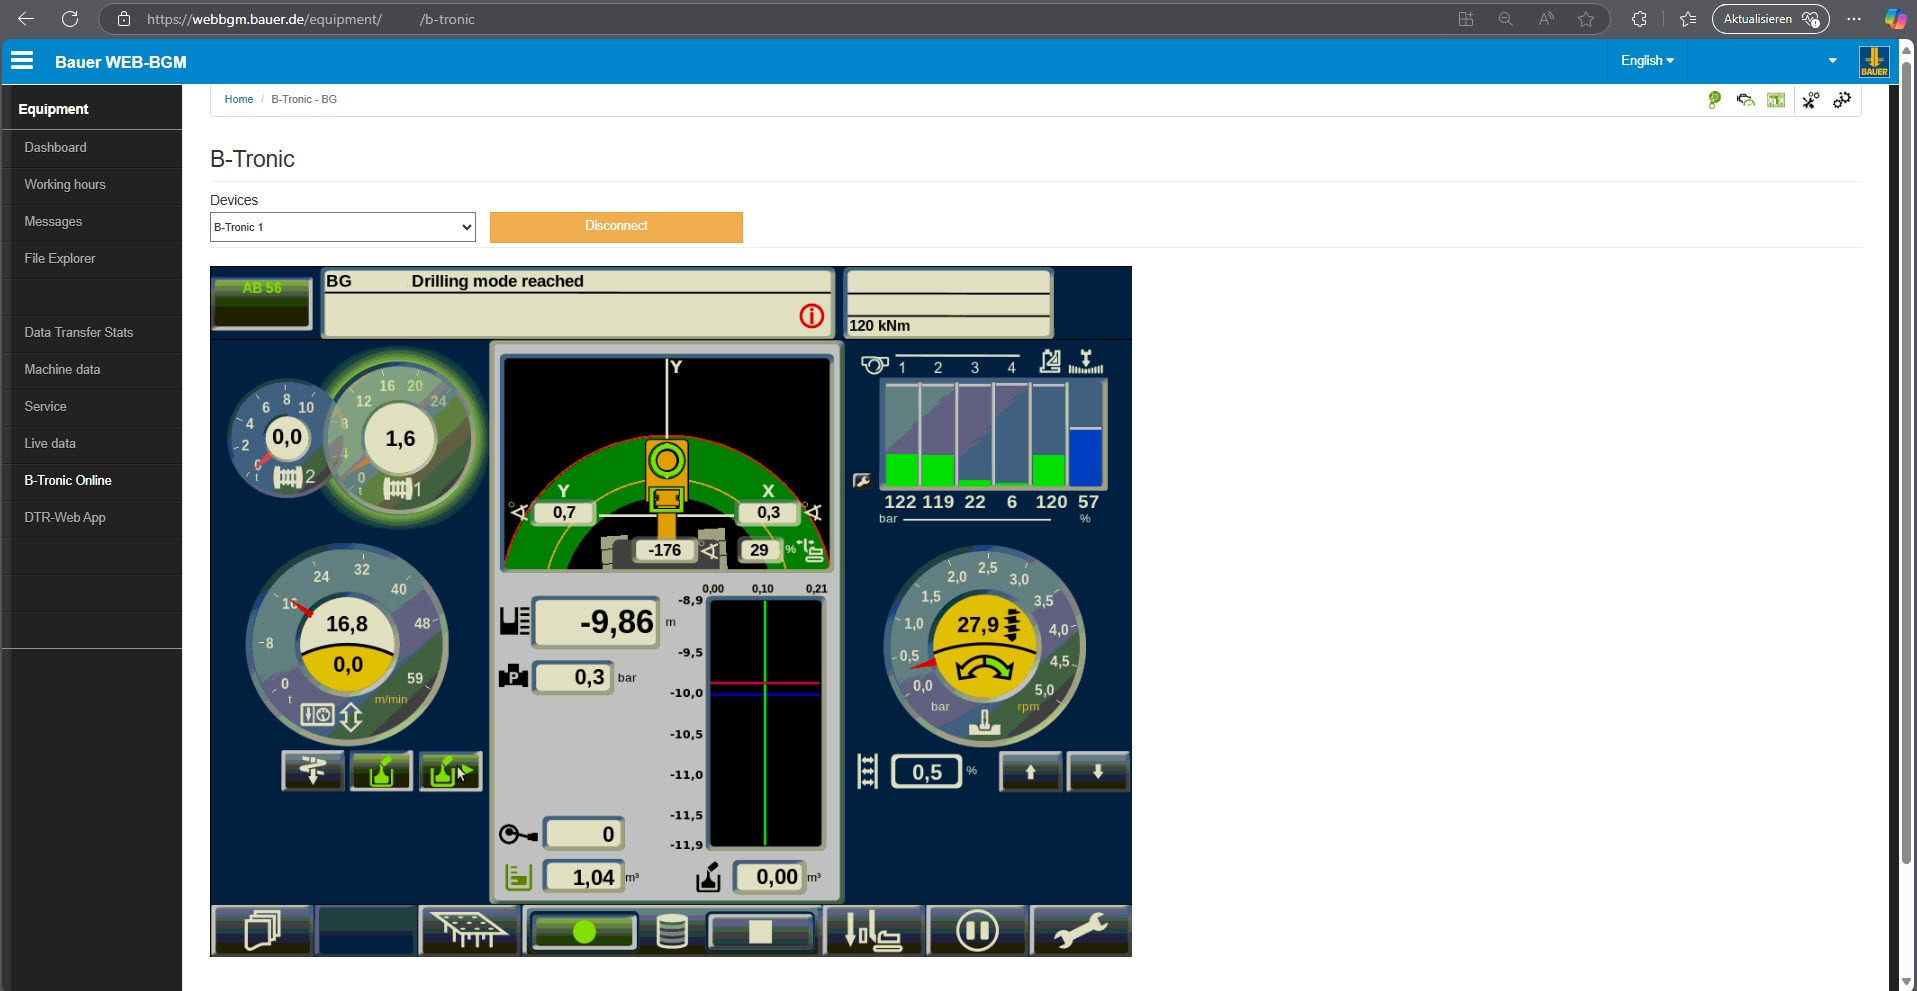Click the pressure P pump icon
The height and width of the screenshot is (991, 1917).
513,677
